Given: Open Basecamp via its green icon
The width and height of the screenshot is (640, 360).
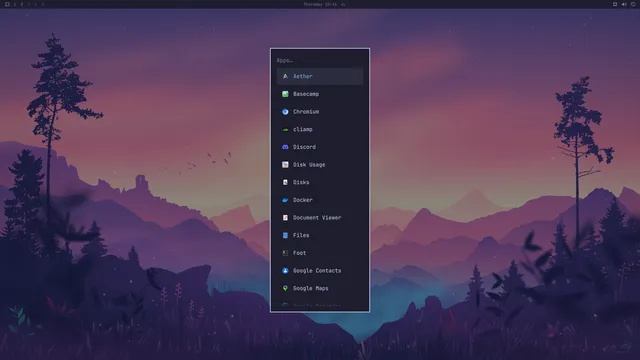Looking at the screenshot, I should click(x=285, y=94).
